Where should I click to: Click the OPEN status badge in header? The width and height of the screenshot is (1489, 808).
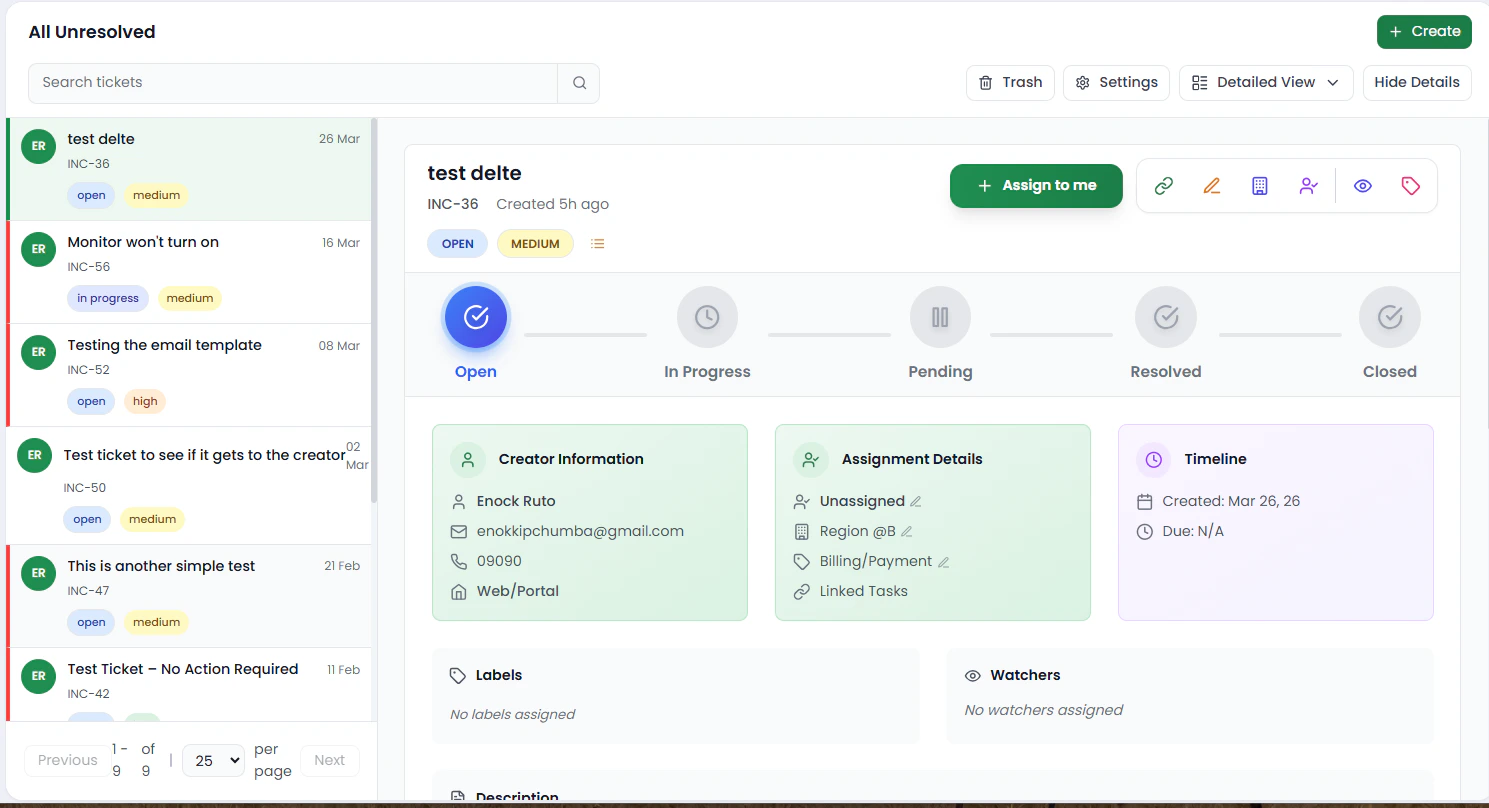(x=458, y=244)
